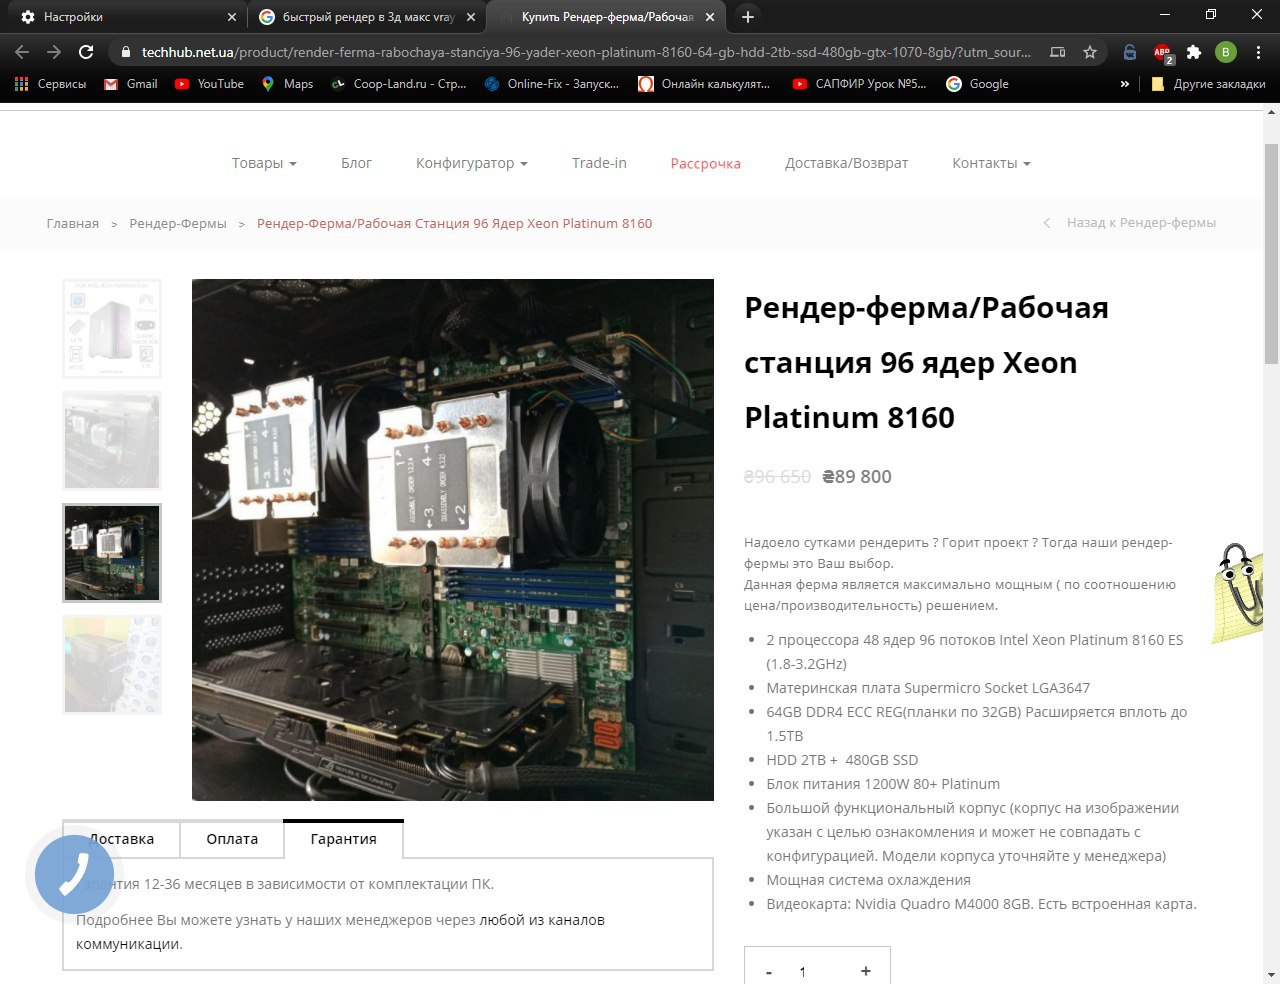Open the Gmail bookmark

[x=131, y=84]
